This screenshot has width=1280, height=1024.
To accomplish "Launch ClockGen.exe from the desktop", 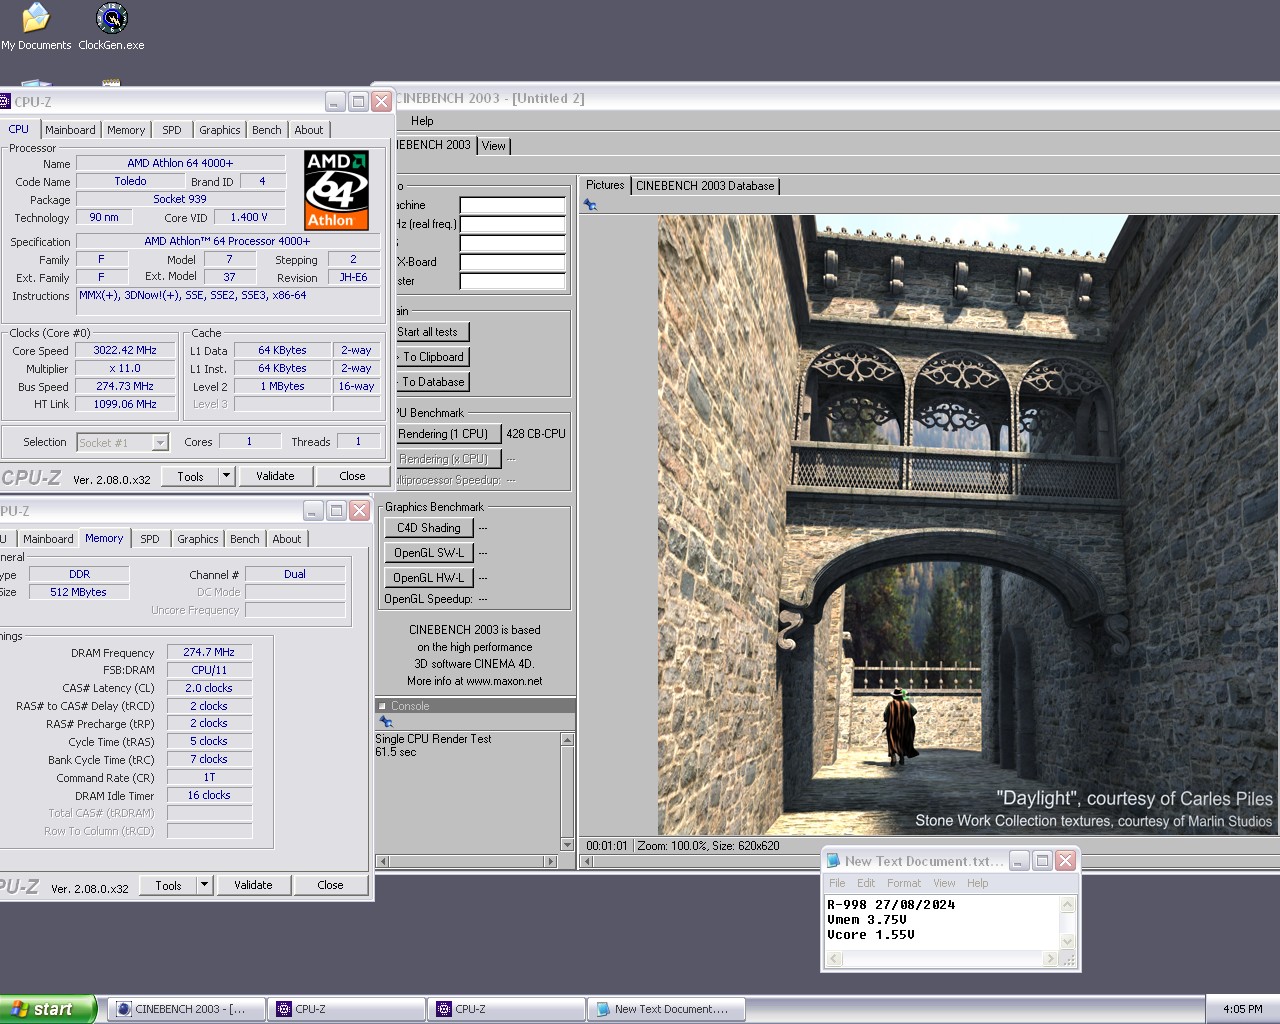I will (111, 27).
